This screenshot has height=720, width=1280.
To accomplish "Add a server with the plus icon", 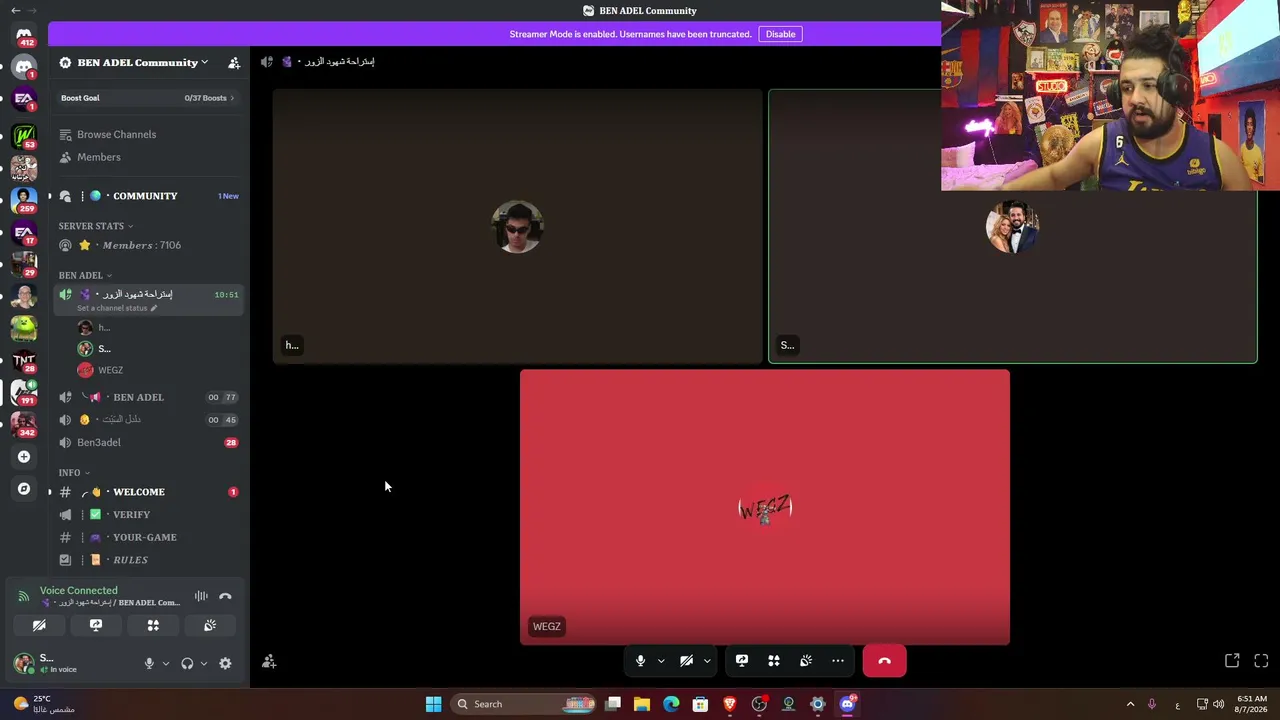I will click(x=24, y=457).
